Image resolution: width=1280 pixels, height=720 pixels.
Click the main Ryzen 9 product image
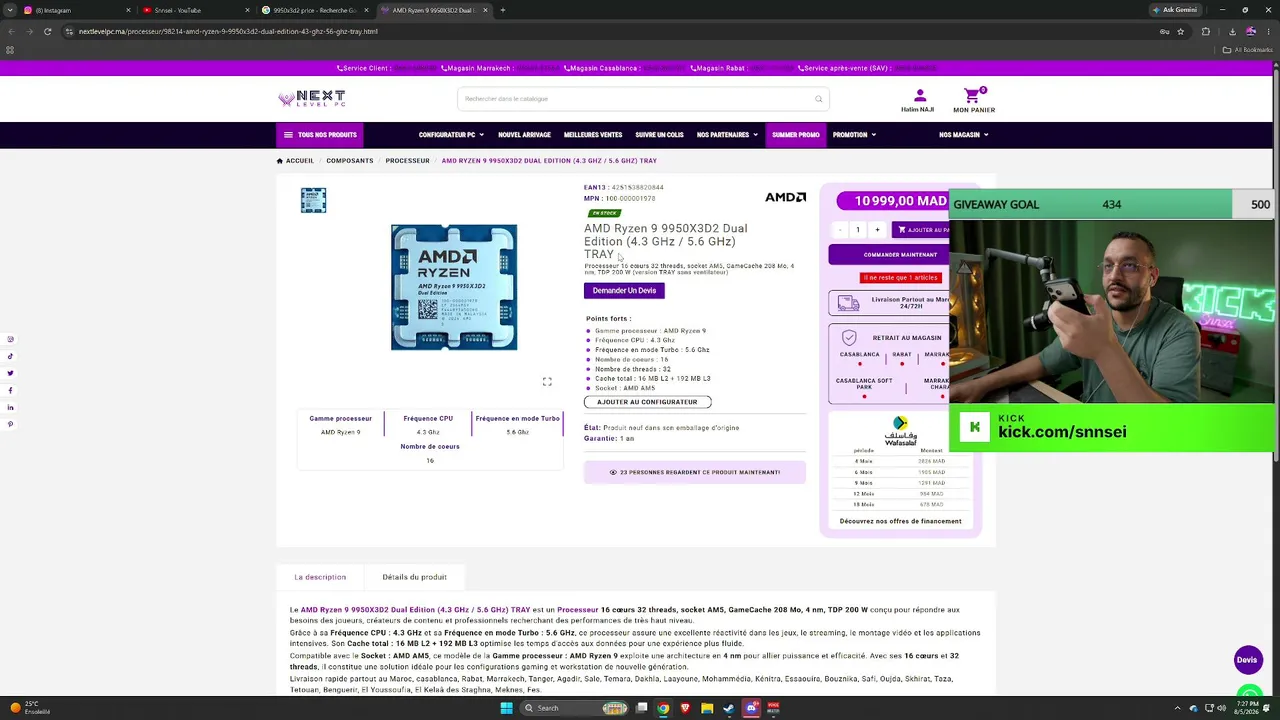(x=454, y=287)
